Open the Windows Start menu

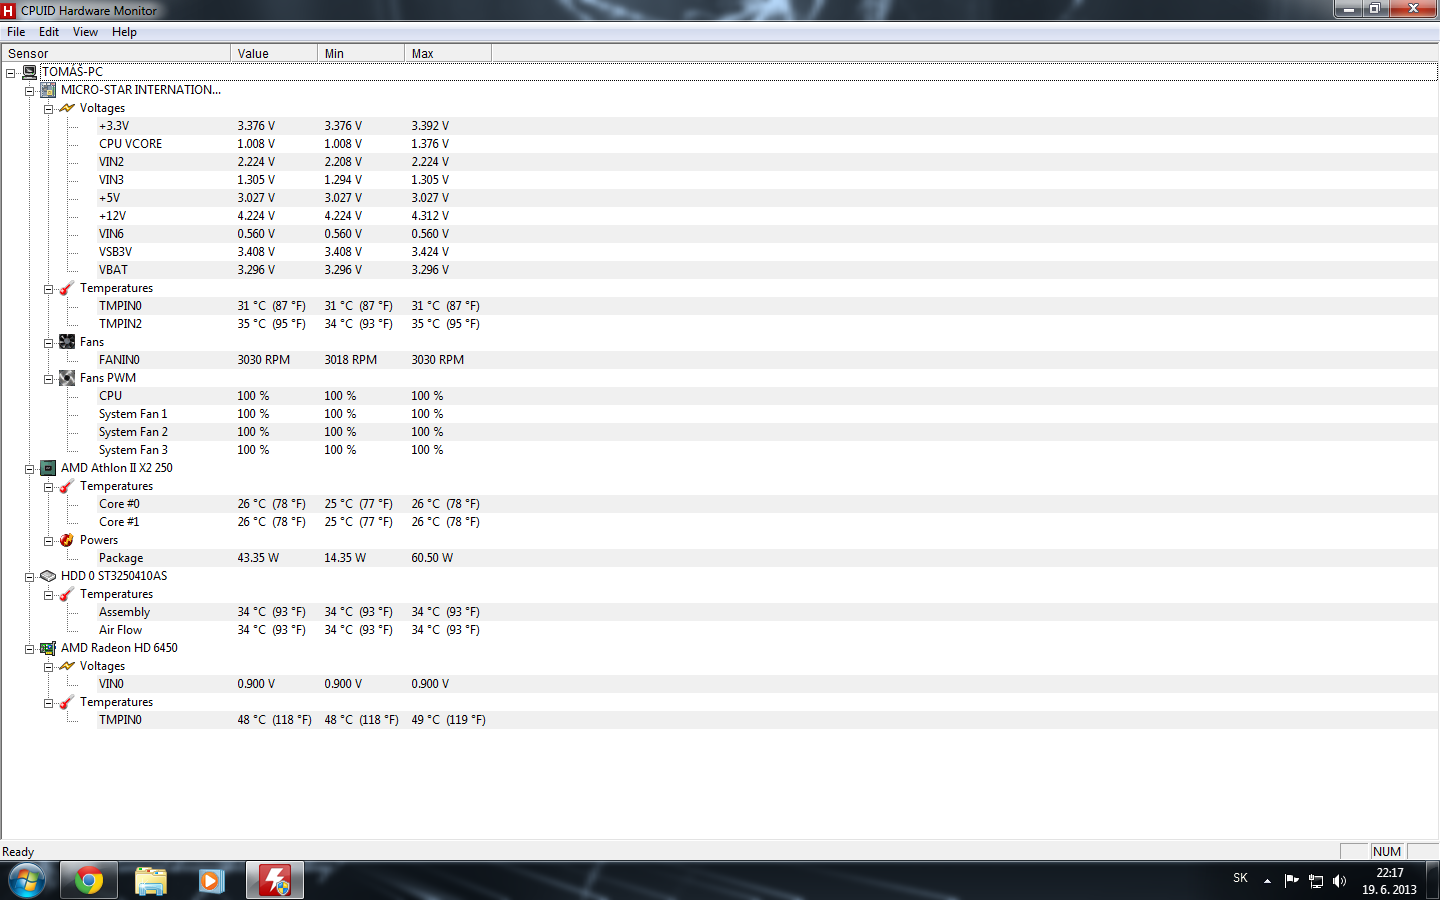pyautogui.click(x=27, y=881)
